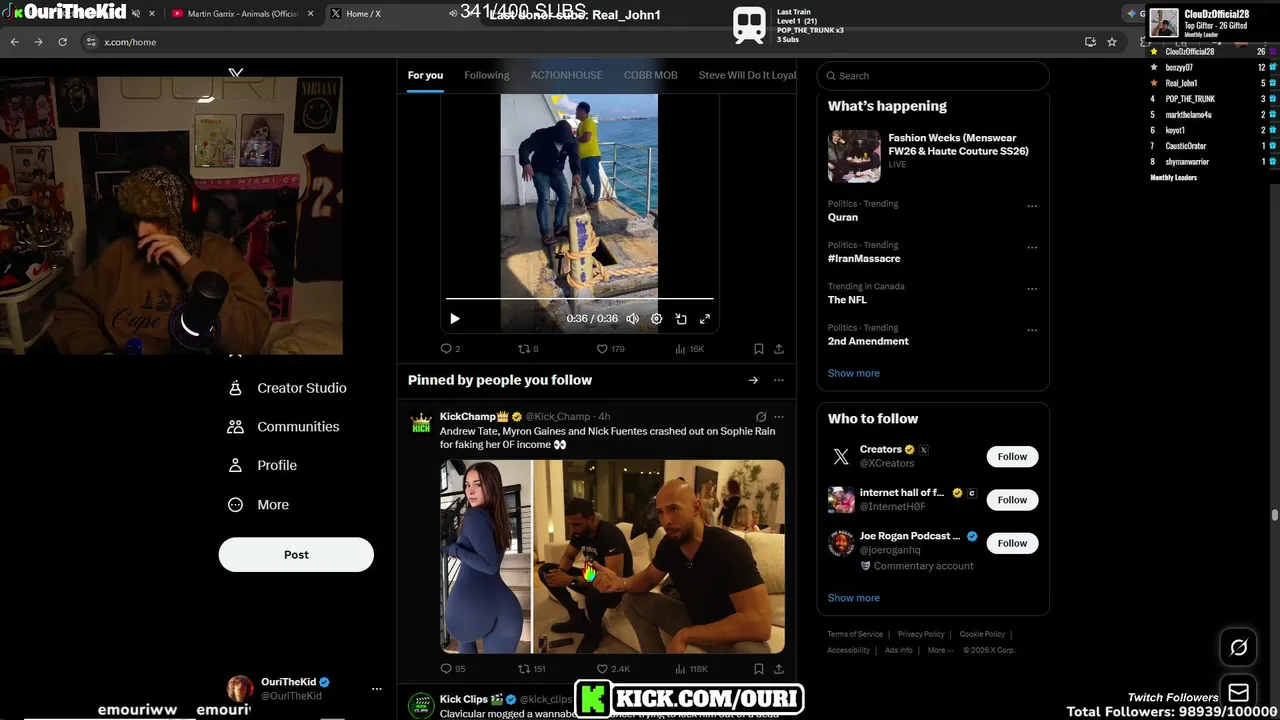Repost the boat video post with 8 reposts

[x=528, y=349]
